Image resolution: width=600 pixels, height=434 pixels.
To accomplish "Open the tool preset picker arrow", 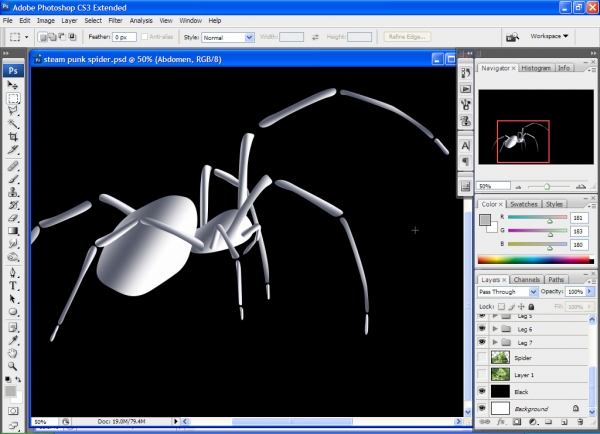I will tap(26, 37).
